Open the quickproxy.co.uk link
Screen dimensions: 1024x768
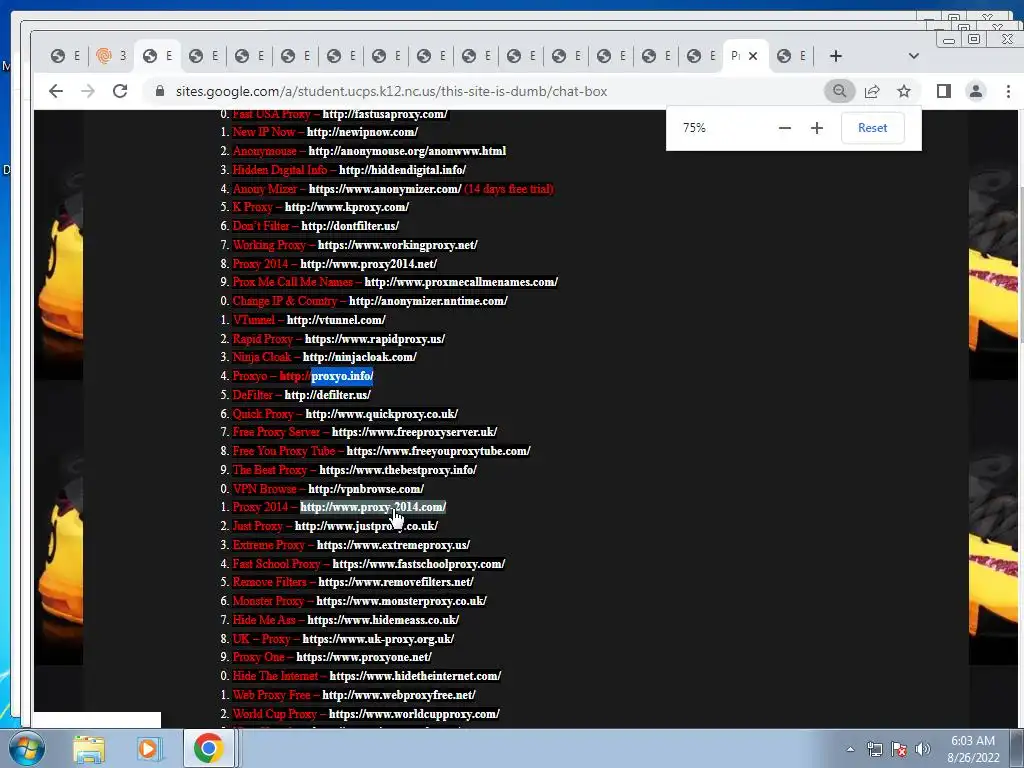pyautogui.click(x=382, y=414)
